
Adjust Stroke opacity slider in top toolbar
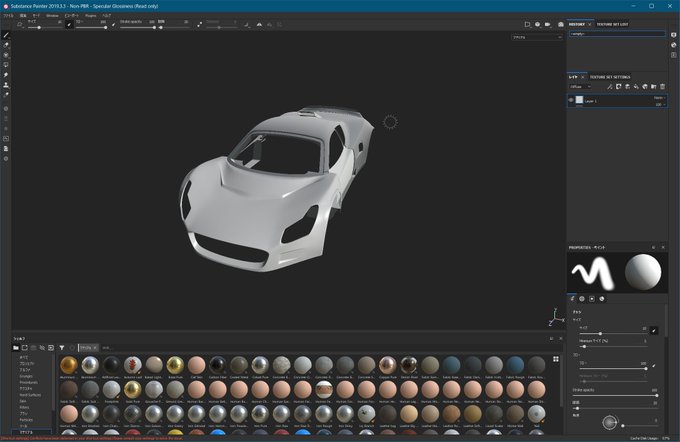(x=137, y=27)
